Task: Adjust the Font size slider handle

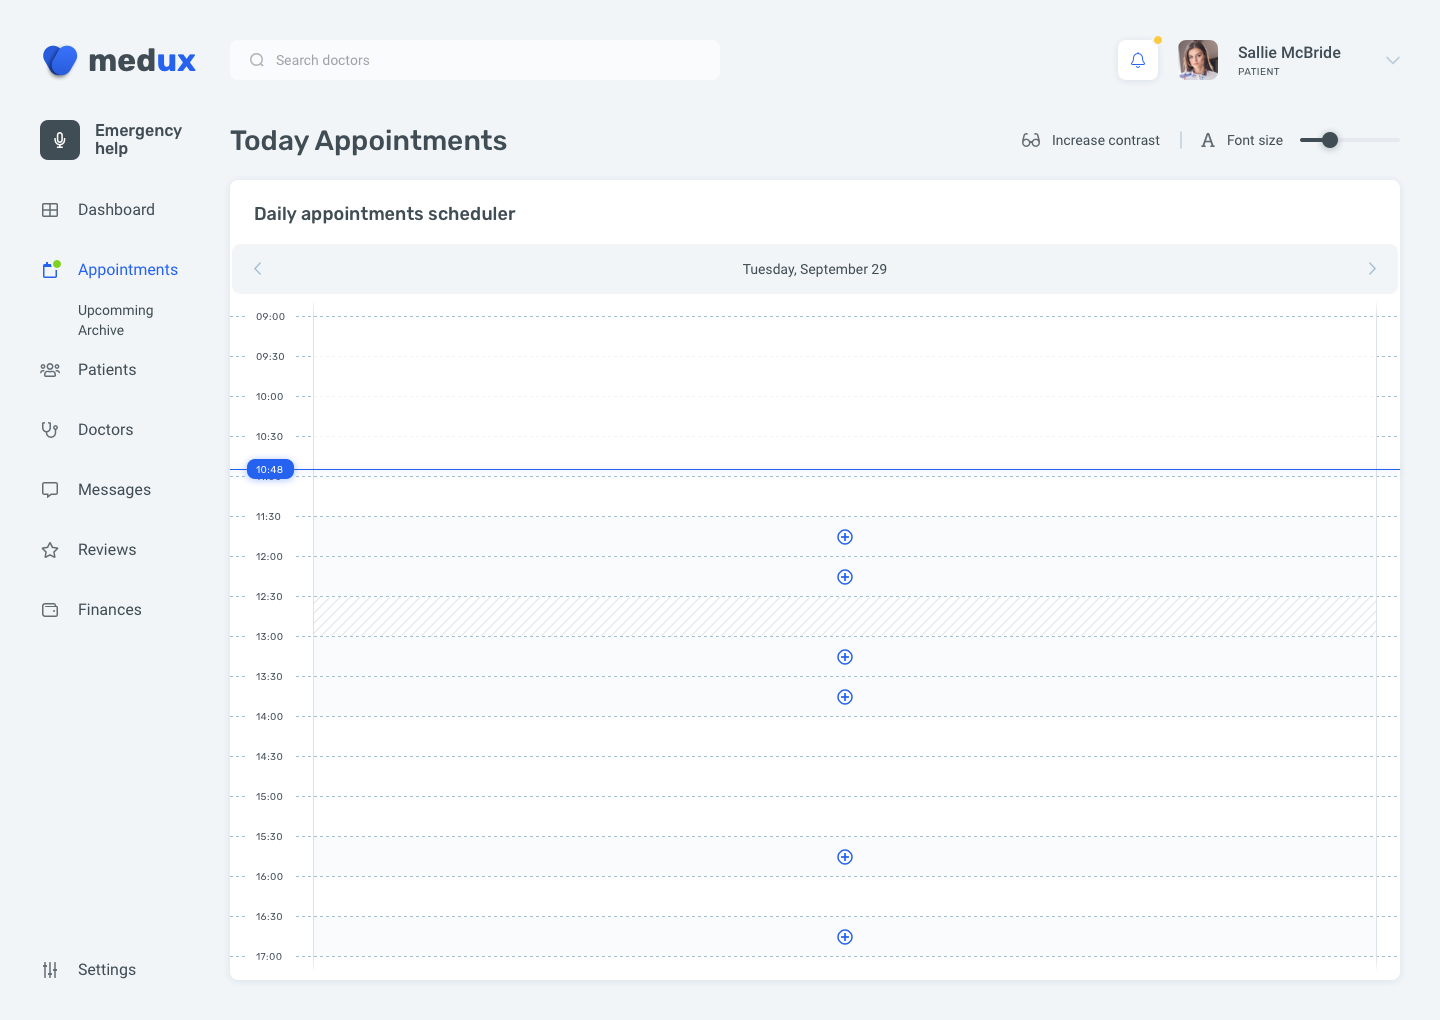Action: coord(1329,140)
